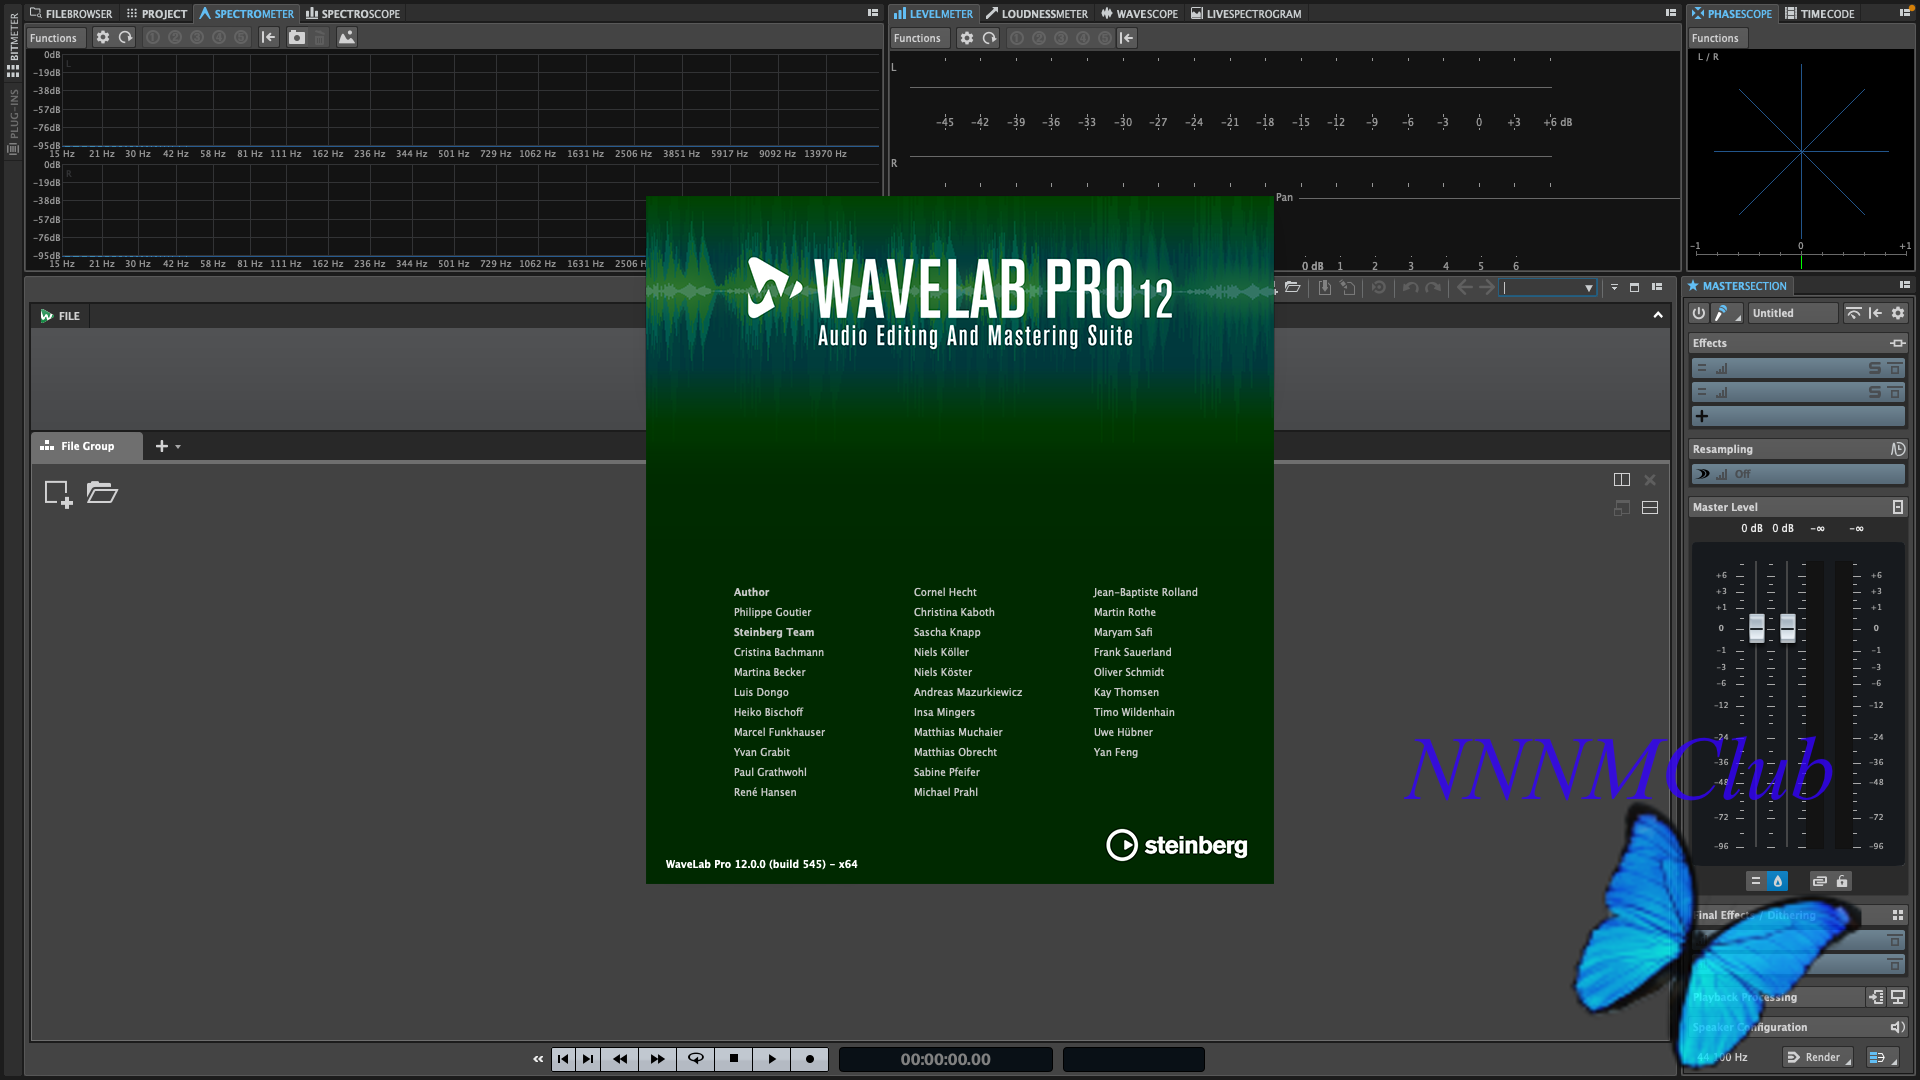Toggle bypass on first effect slot

(x=1895, y=368)
